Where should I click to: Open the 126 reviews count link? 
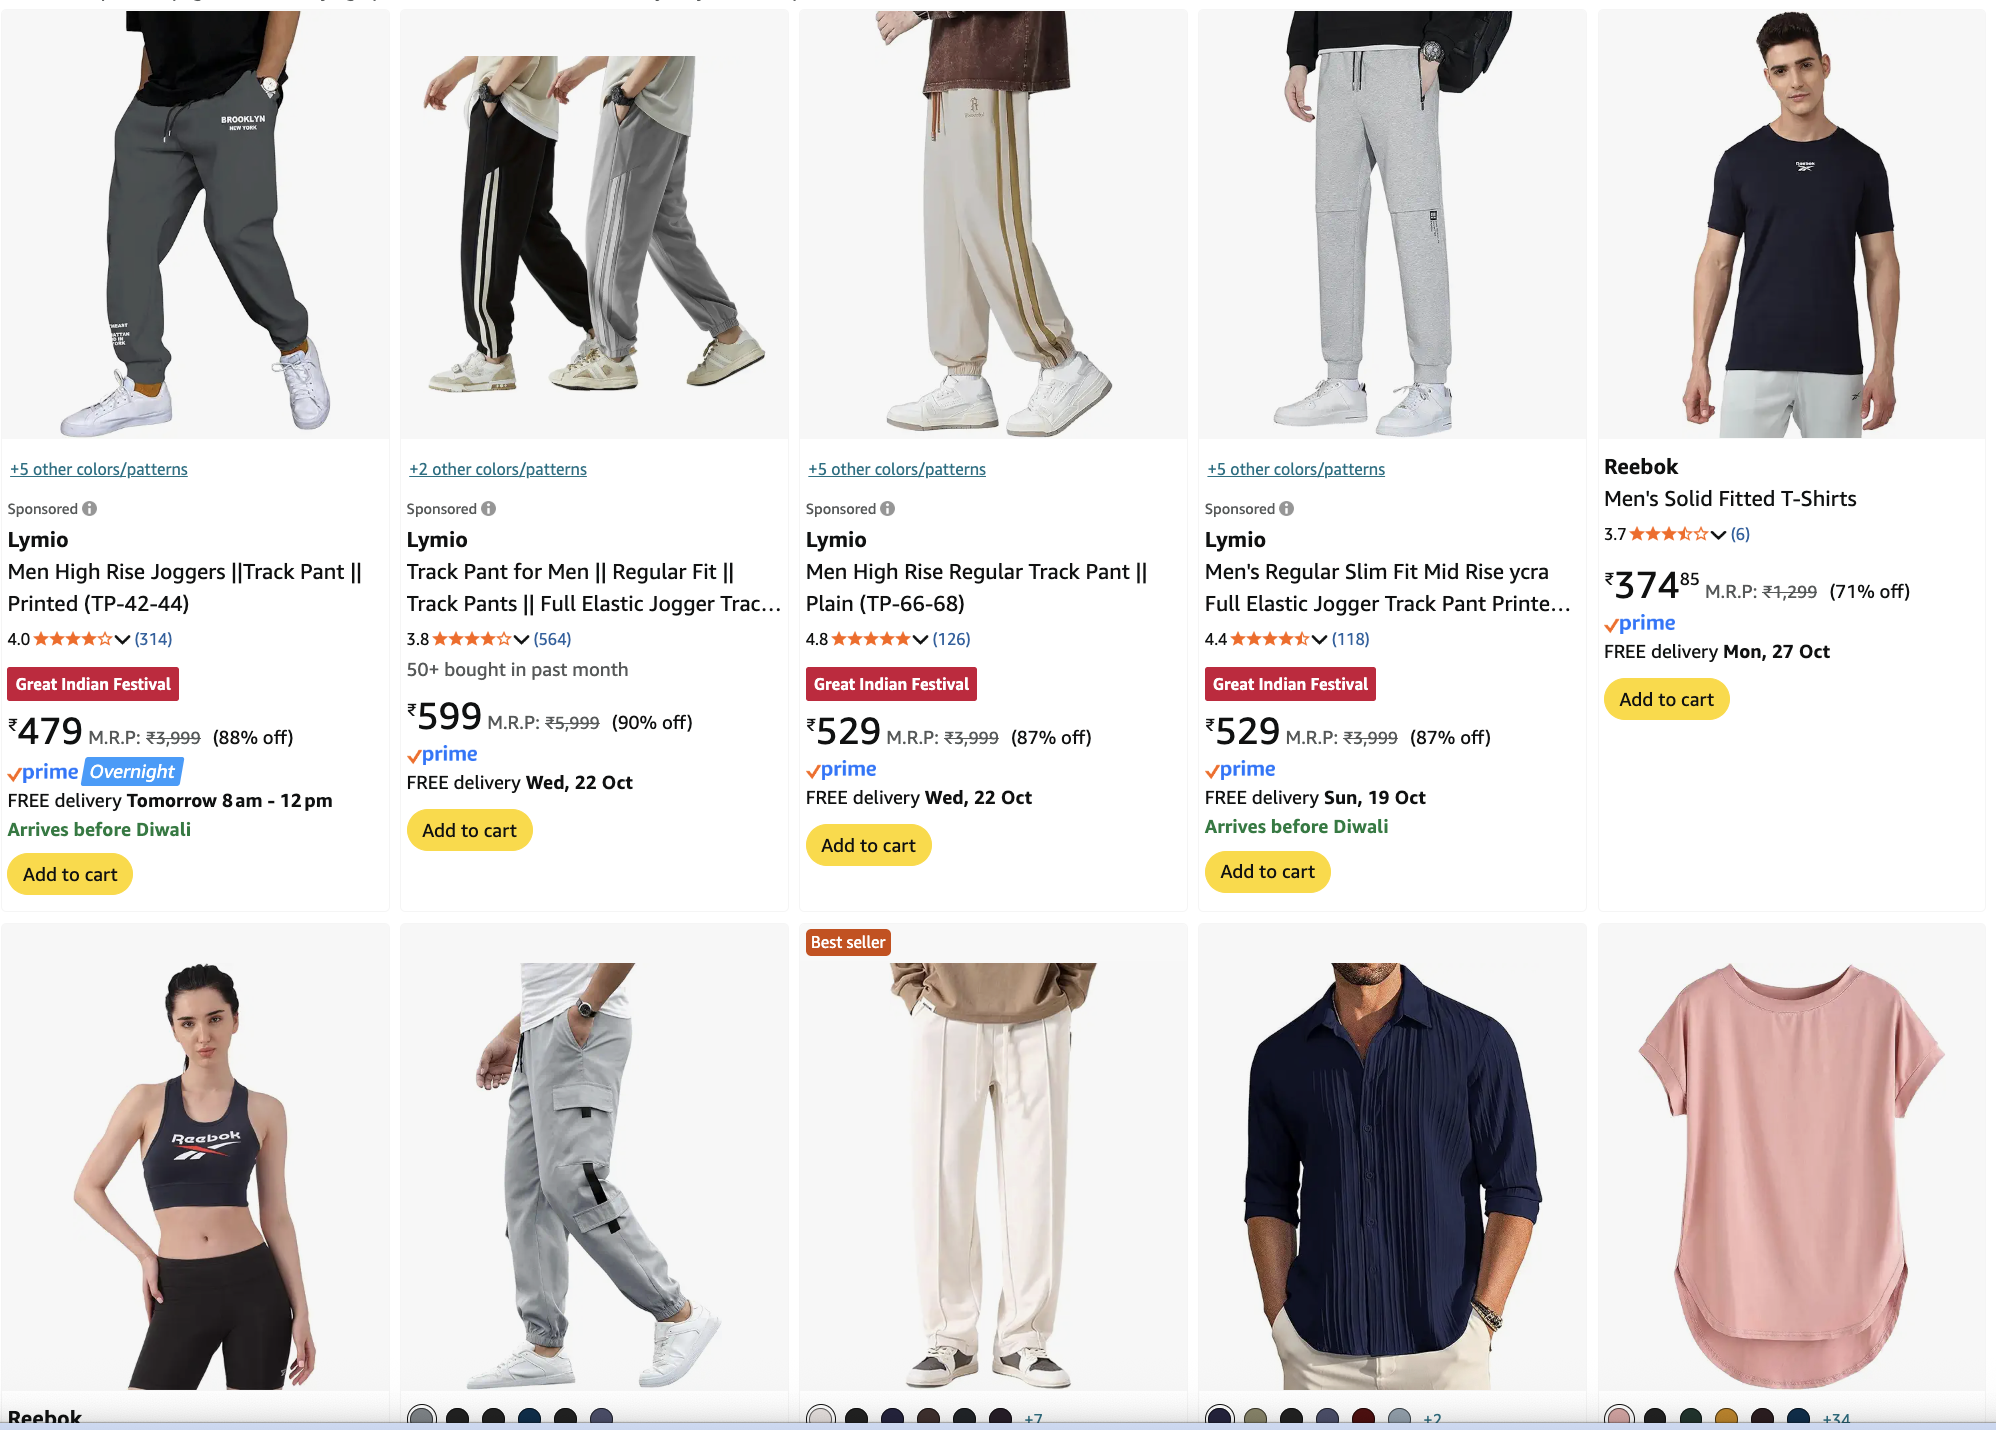pyautogui.click(x=951, y=639)
